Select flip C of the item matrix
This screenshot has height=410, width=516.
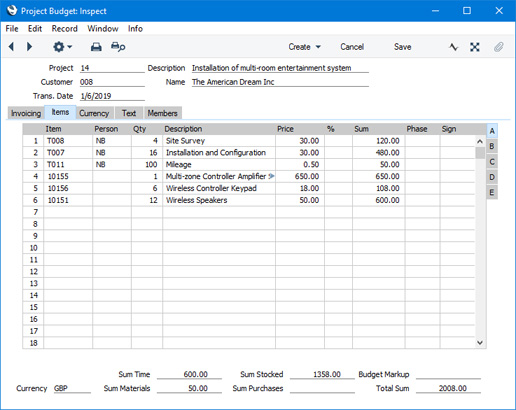point(492,162)
